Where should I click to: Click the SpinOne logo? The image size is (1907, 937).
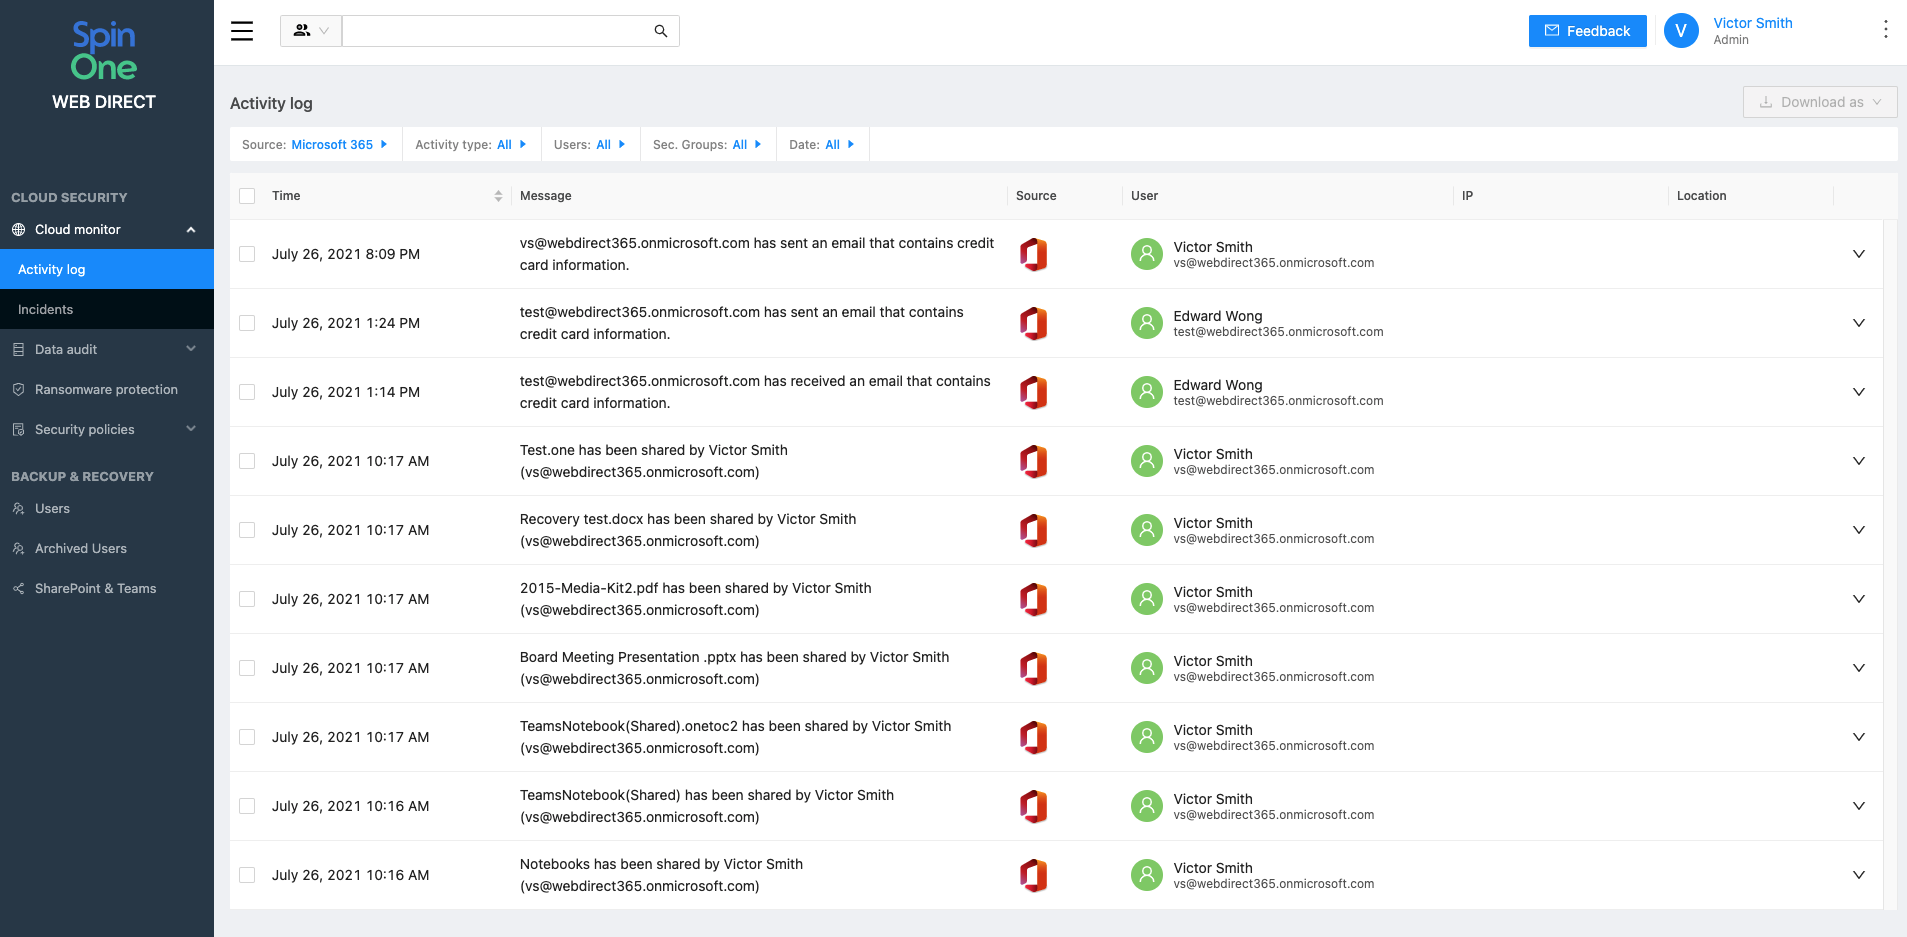(104, 52)
